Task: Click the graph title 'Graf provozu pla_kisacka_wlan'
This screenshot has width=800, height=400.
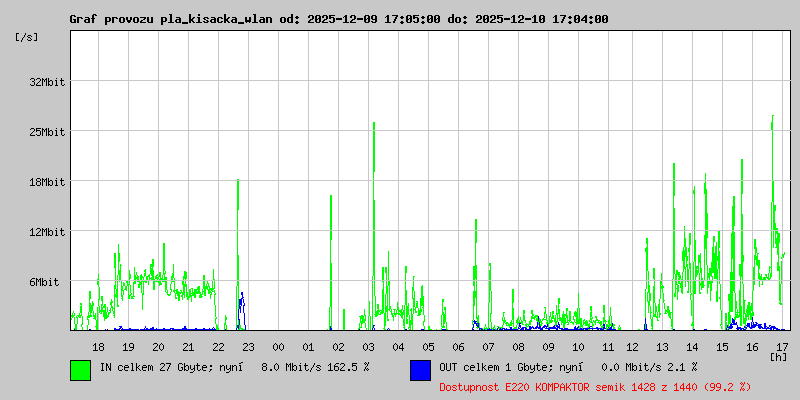Action: 172,19
